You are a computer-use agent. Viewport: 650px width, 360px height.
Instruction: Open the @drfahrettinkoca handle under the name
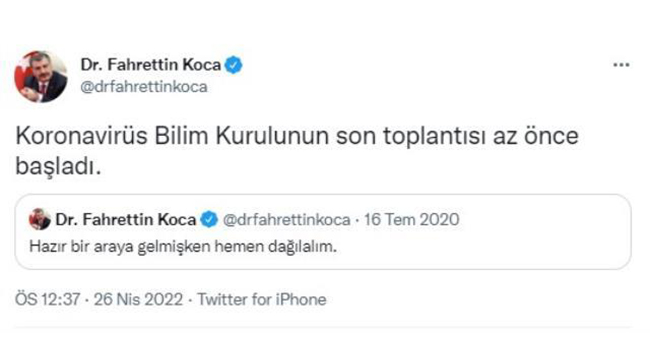144,87
